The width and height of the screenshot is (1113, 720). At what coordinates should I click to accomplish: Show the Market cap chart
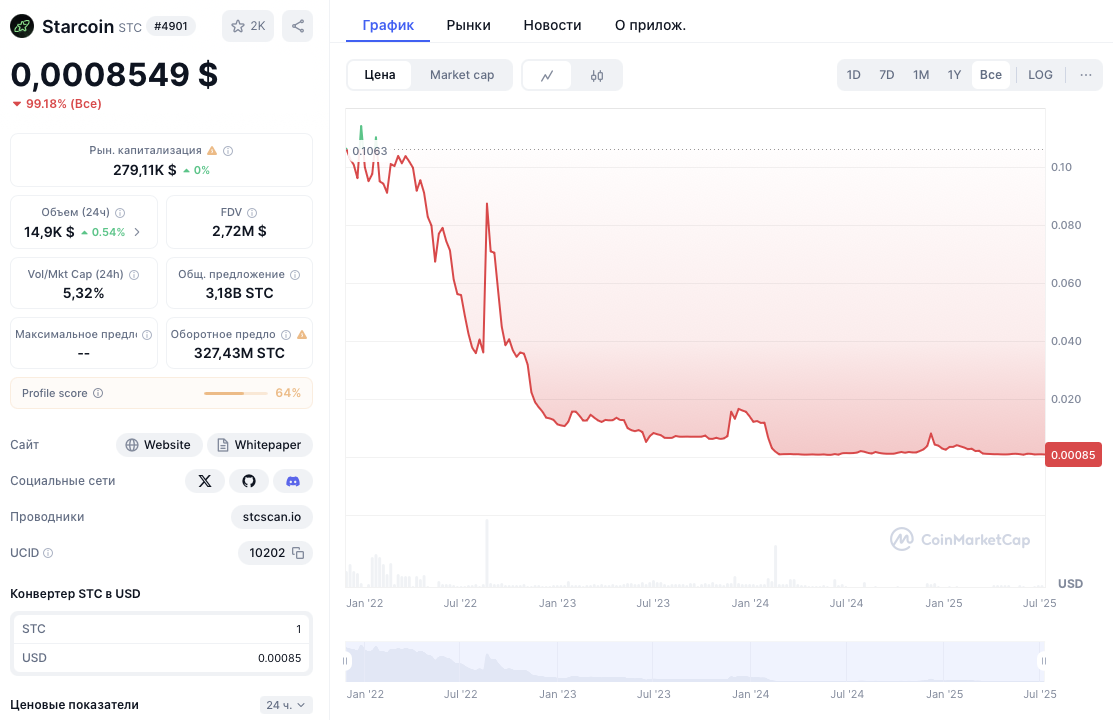tap(462, 75)
